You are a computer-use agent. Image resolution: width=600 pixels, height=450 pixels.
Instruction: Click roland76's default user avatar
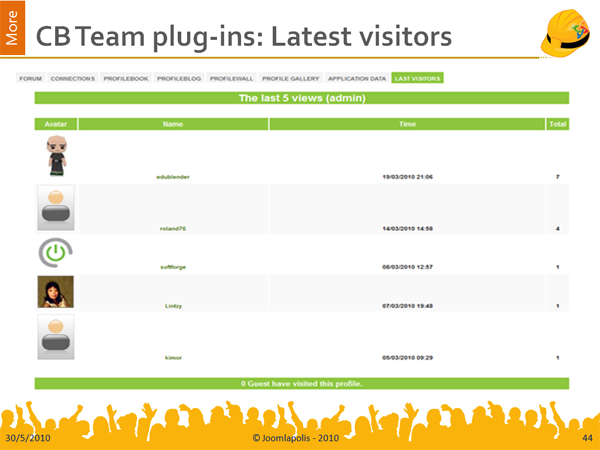(56, 208)
